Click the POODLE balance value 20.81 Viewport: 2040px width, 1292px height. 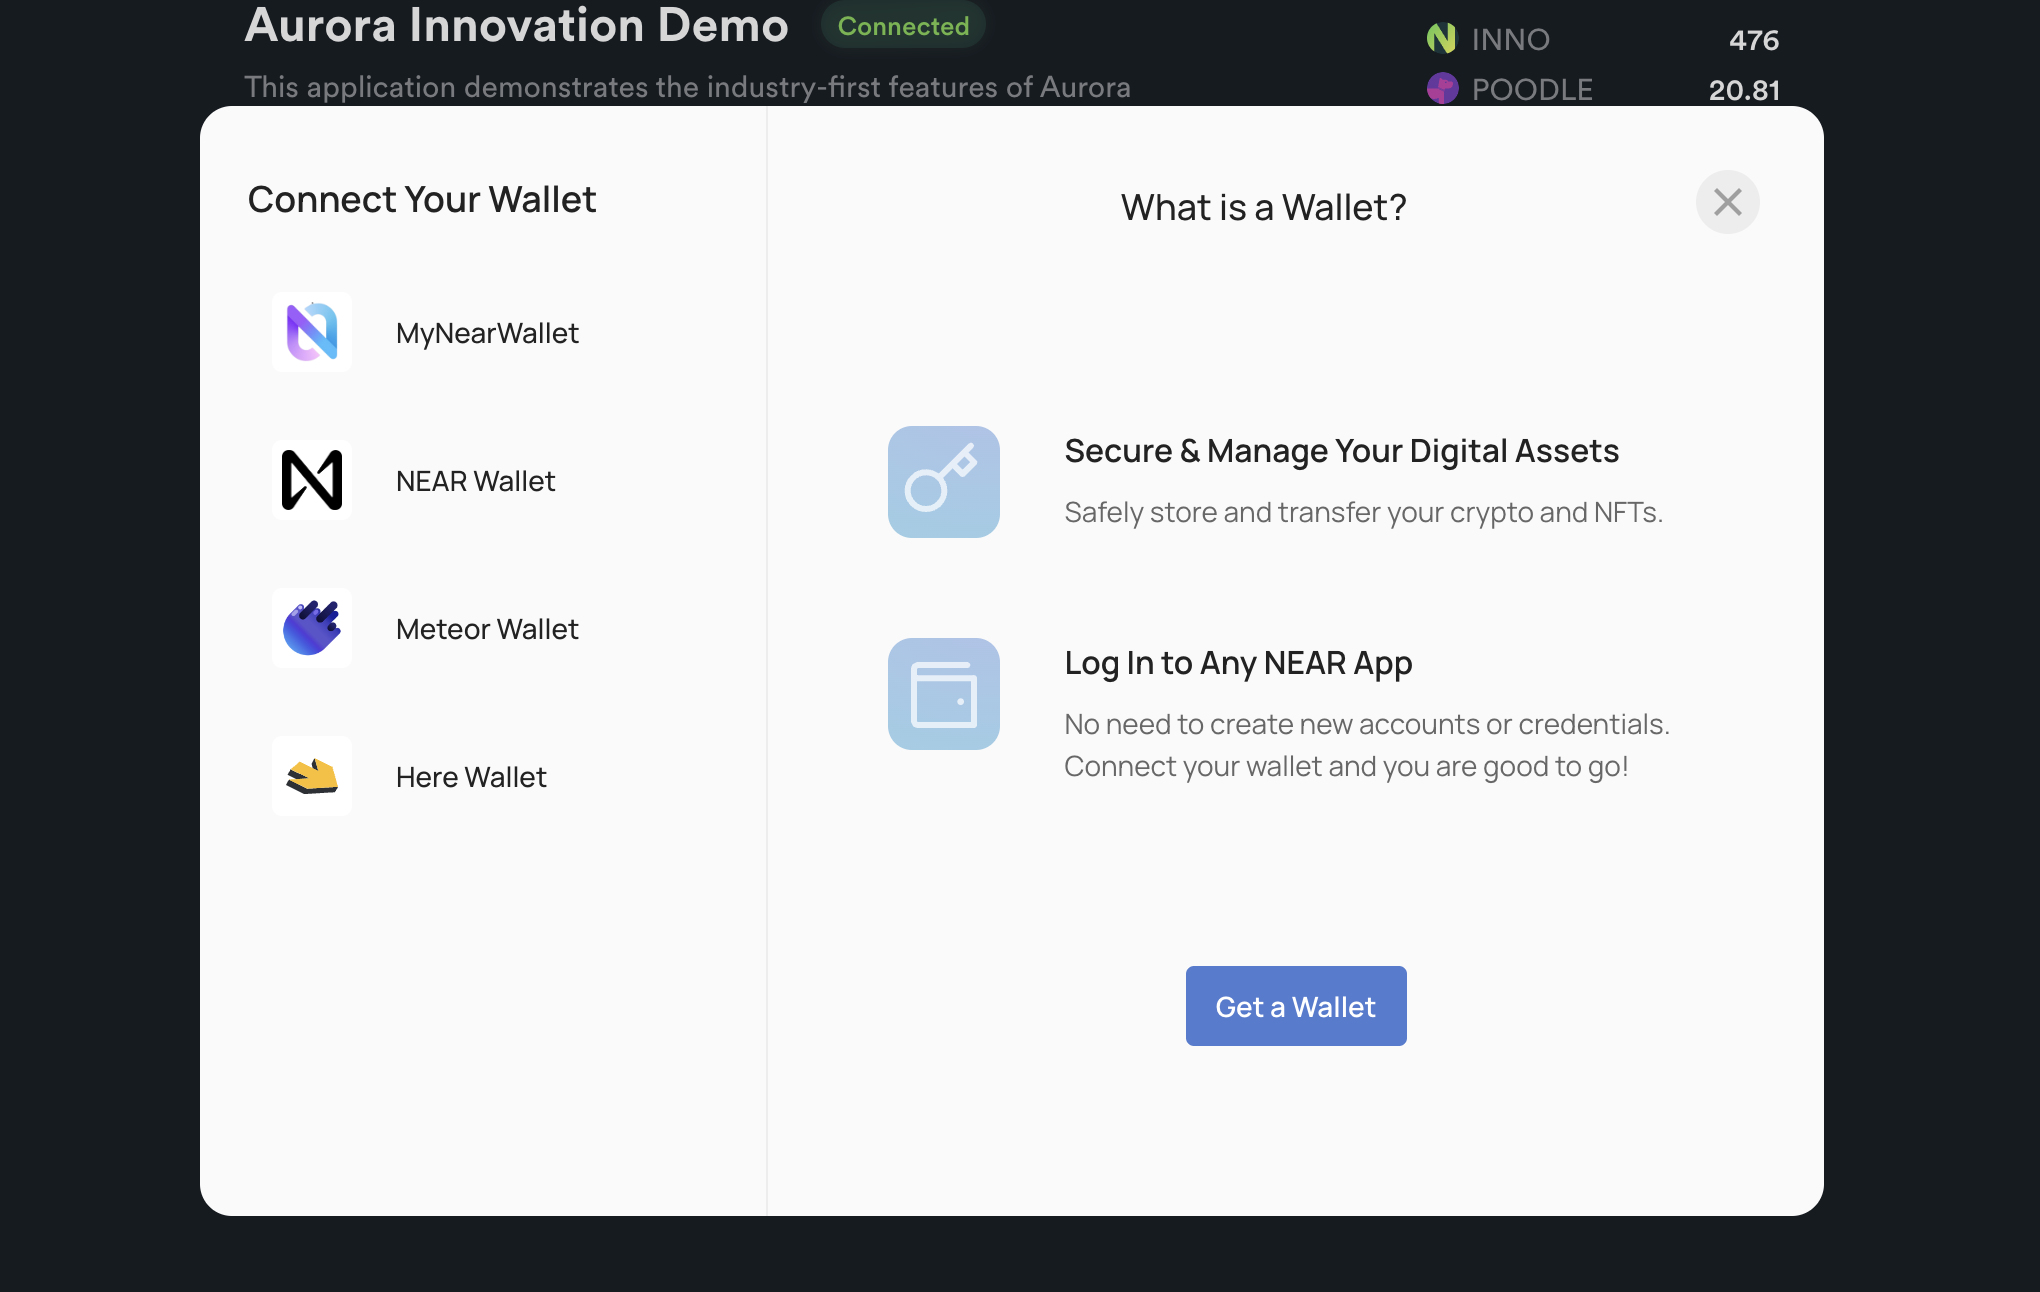tap(1744, 90)
